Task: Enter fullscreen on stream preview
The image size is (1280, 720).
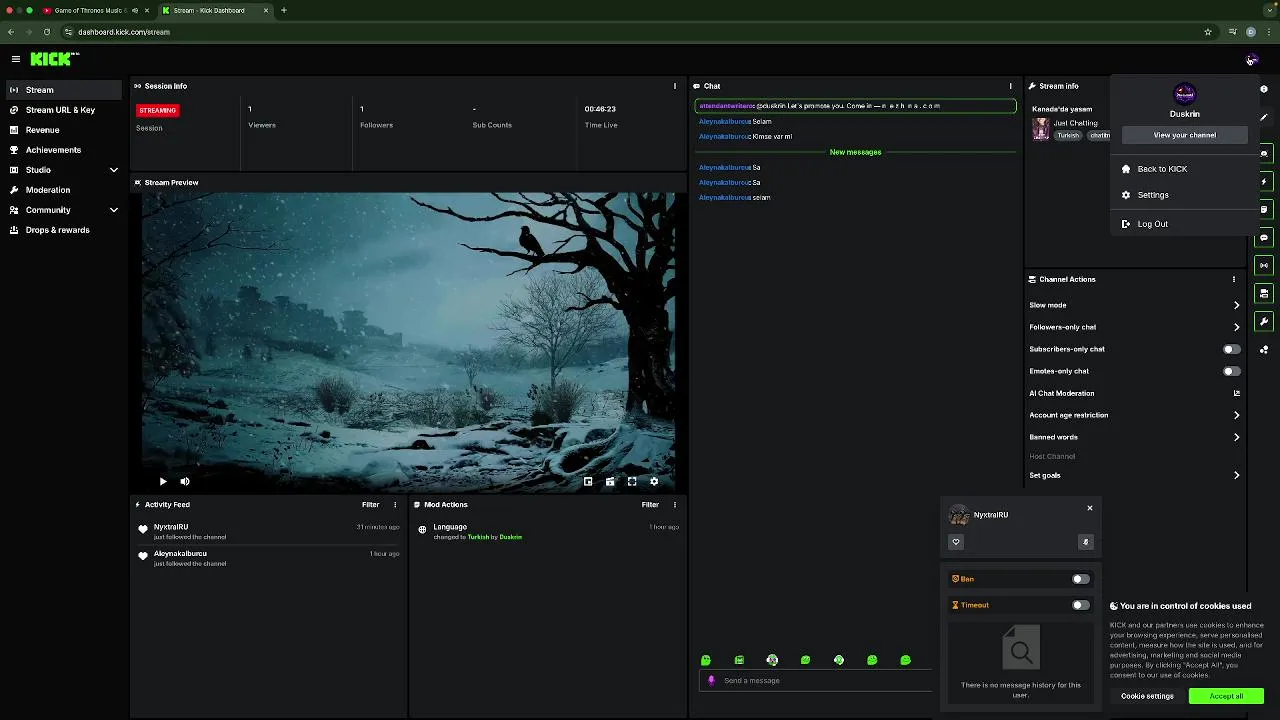Action: [632, 482]
